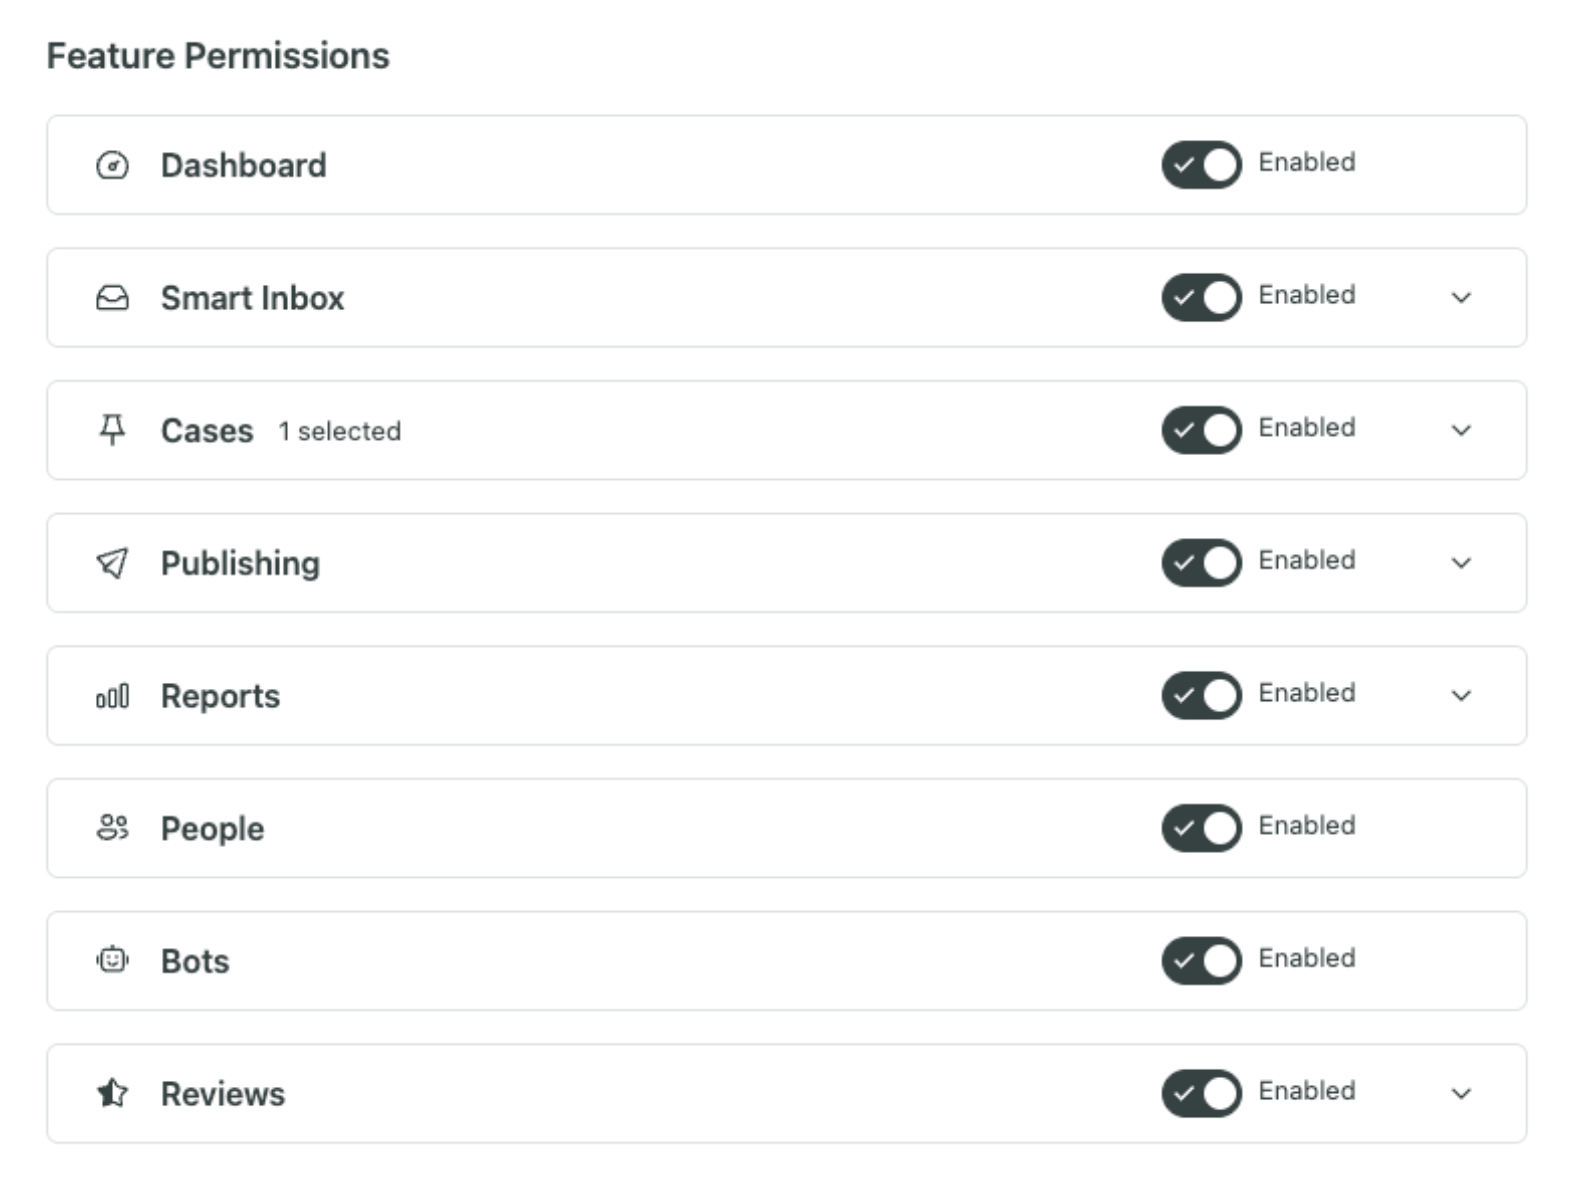Disable the Dashboard permission toggle
The image size is (1571, 1188).
1201,165
